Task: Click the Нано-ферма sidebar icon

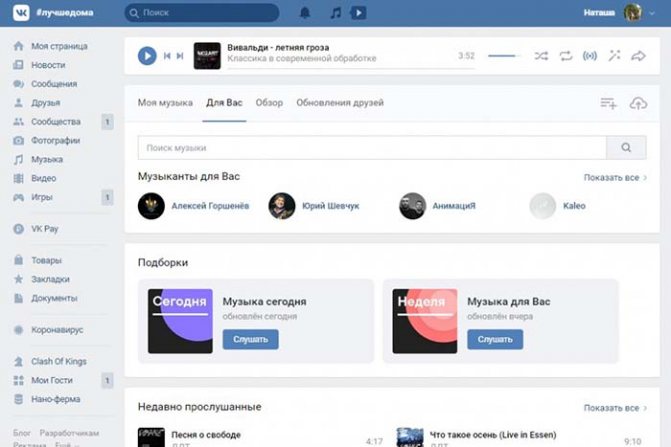Action: 18,399
